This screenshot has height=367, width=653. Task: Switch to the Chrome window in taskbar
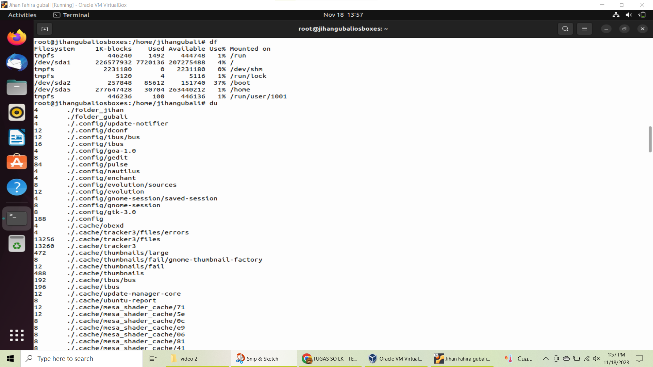pos(330,358)
